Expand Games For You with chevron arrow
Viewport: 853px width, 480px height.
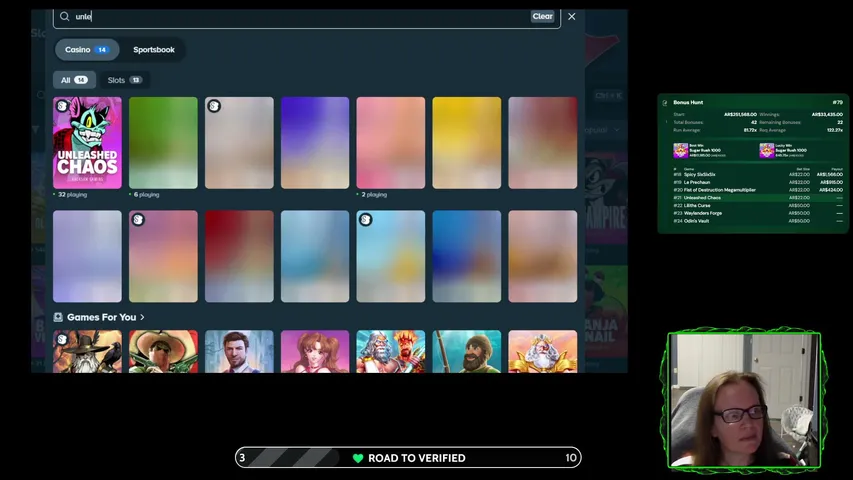pyautogui.click(x=142, y=317)
